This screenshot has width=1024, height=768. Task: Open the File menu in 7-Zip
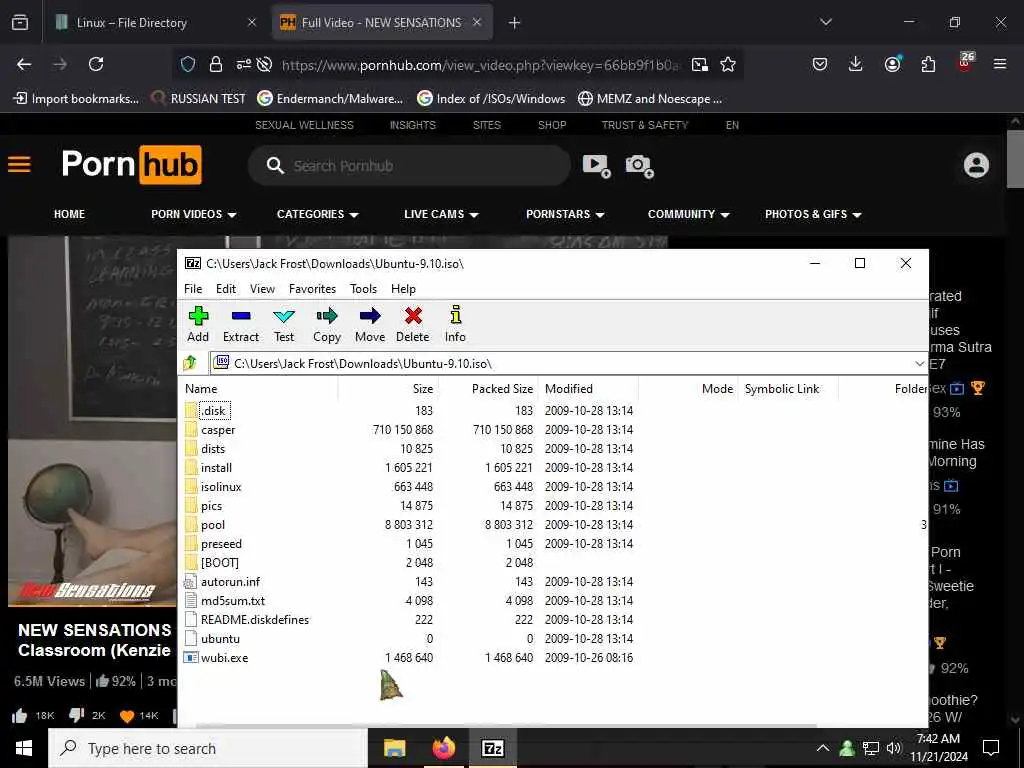193,289
